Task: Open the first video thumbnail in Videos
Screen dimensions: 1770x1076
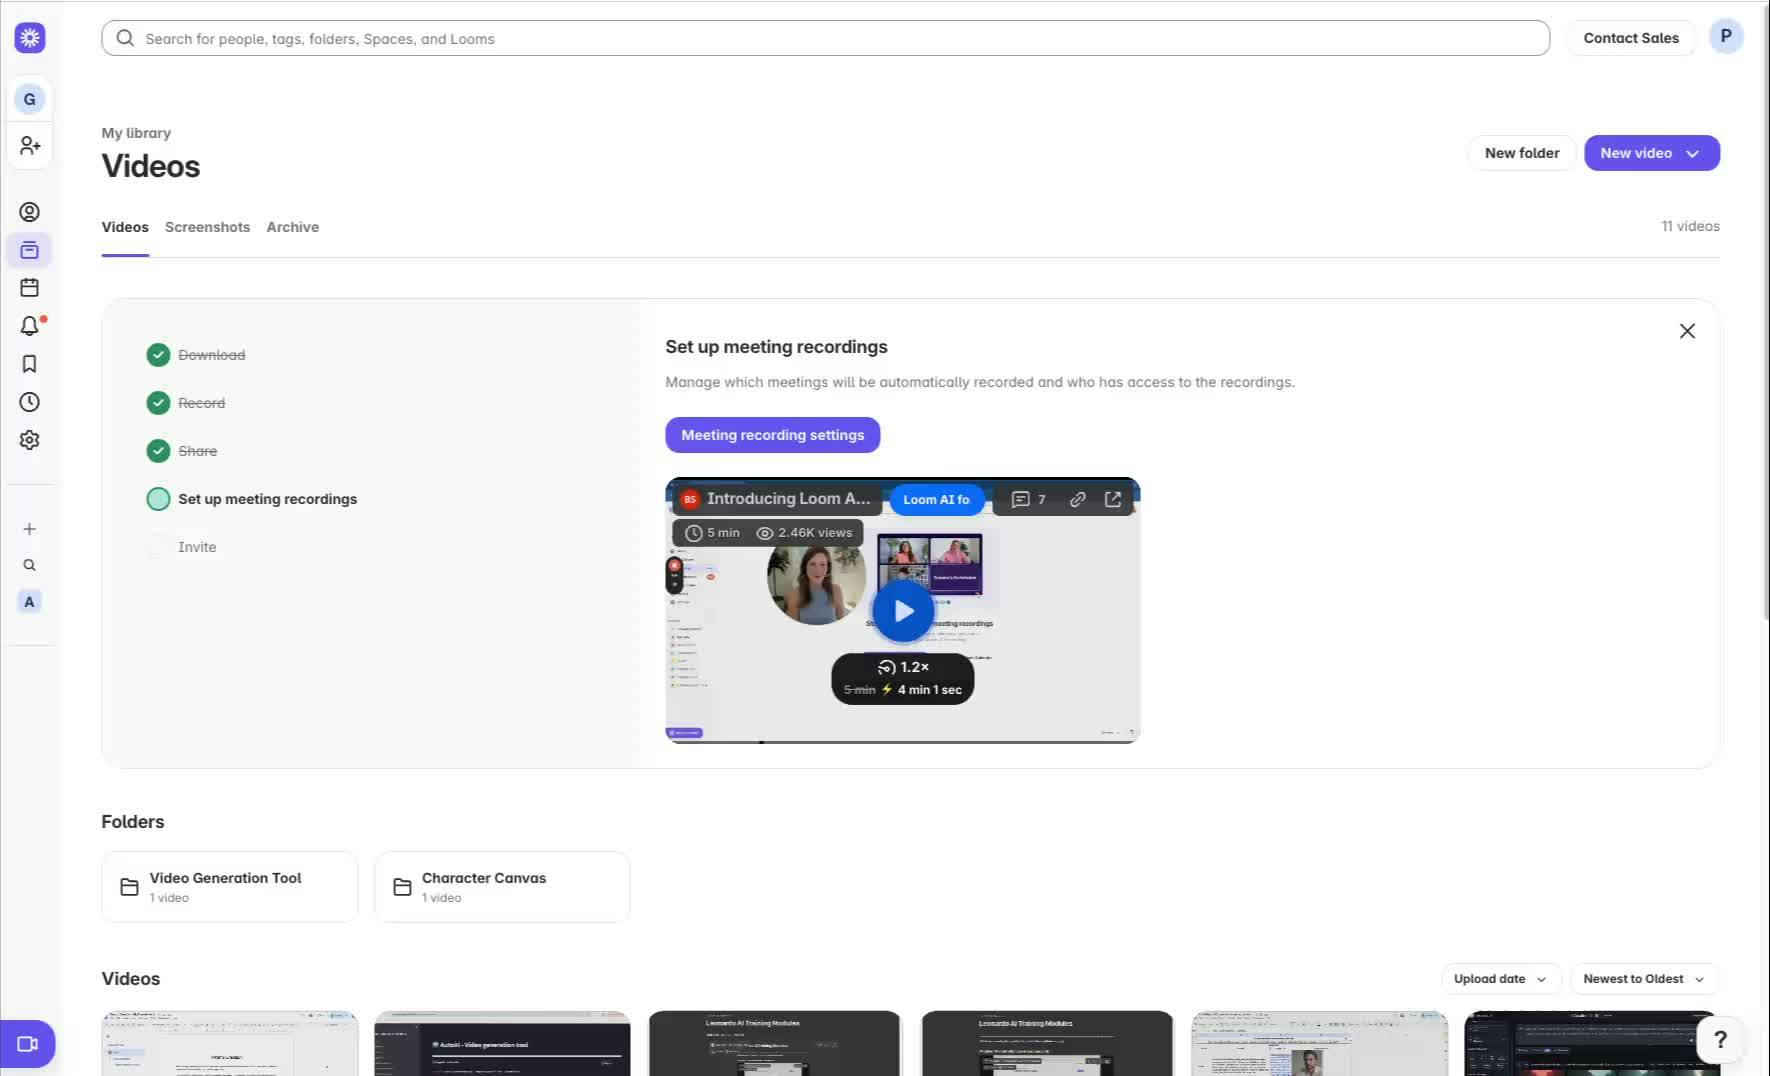Action: [230, 1043]
